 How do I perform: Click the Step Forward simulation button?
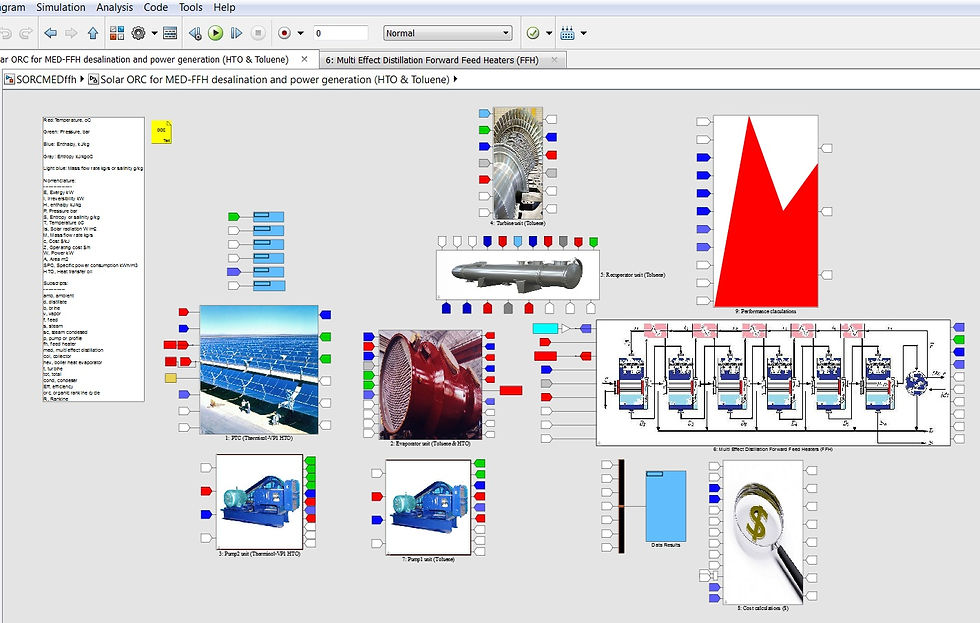pos(236,33)
